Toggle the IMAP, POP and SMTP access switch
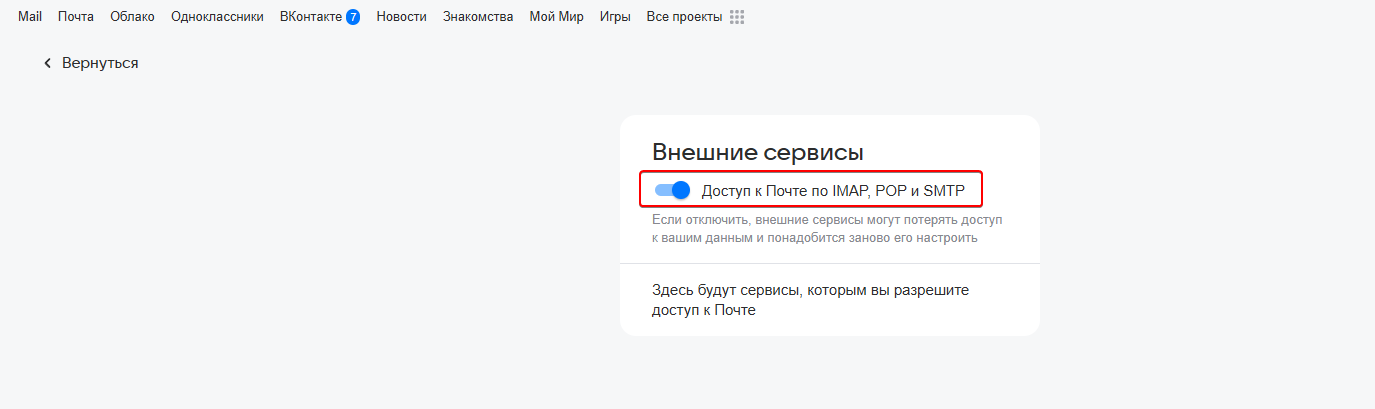The height and width of the screenshot is (409, 1375). pos(672,190)
